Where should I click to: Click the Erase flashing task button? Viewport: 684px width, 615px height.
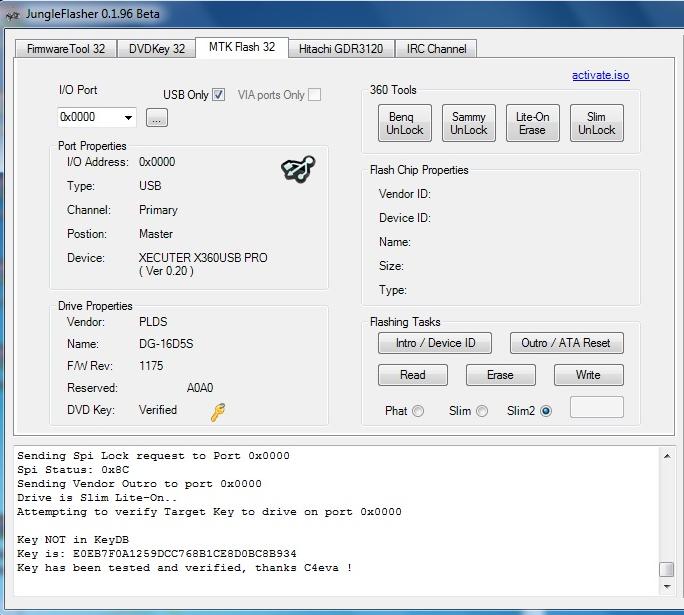tap(500, 375)
